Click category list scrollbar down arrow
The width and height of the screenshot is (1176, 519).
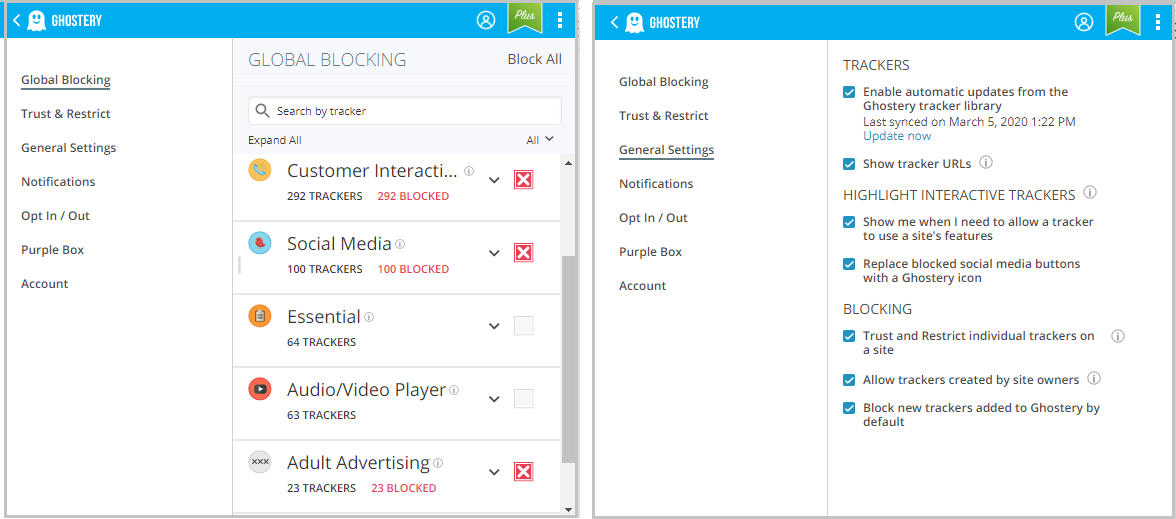click(x=568, y=509)
